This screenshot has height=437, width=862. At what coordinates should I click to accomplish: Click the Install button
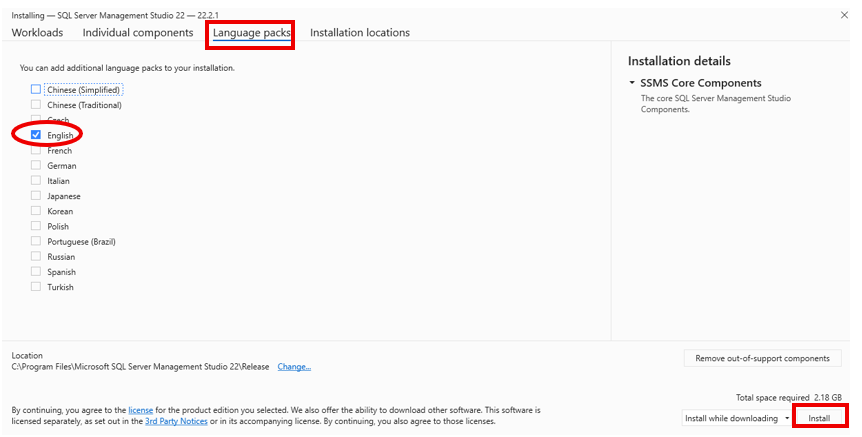(x=819, y=418)
